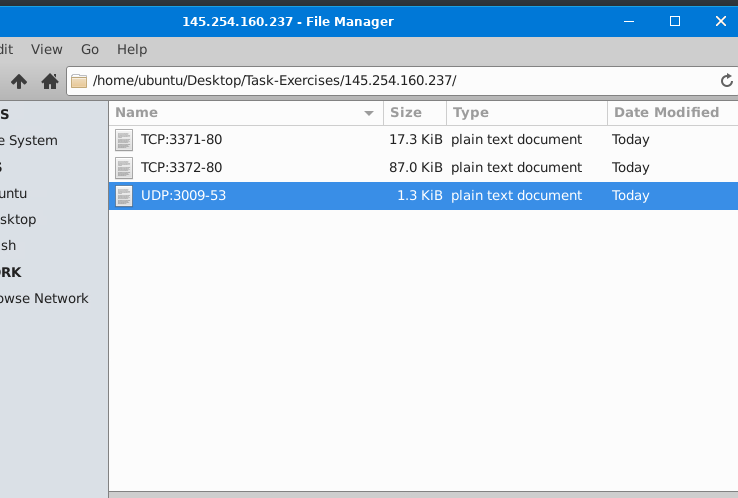Open the View menu
738x498 pixels.
(x=47, y=49)
